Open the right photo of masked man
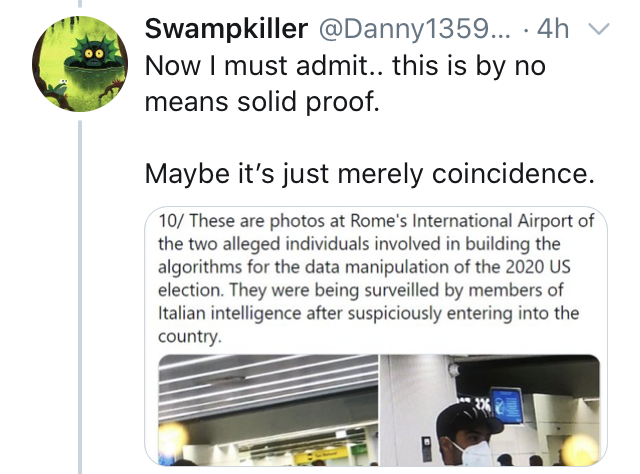 [490, 410]
